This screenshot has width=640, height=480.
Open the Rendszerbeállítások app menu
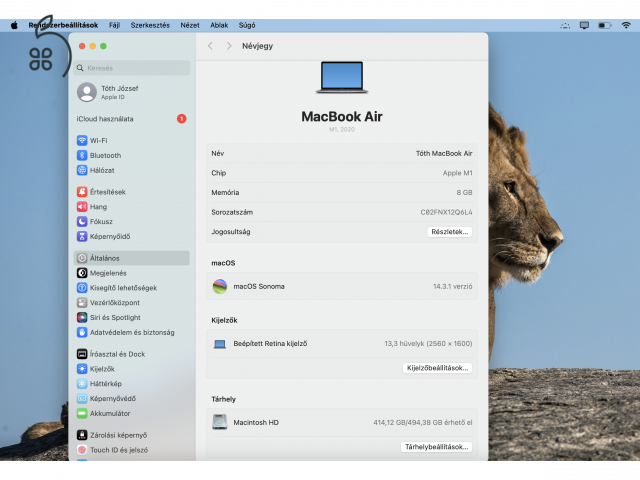[x=63, y=25]
